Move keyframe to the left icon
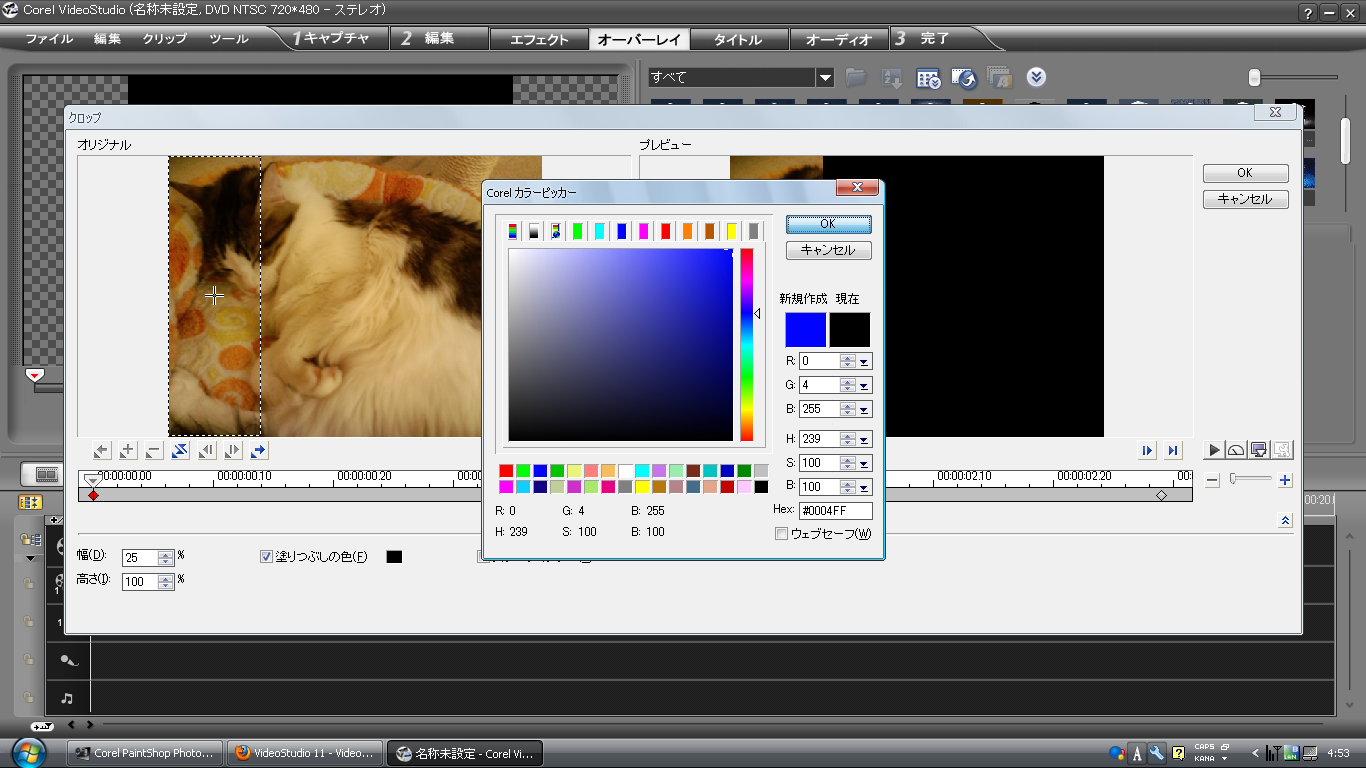 (206, 451)
